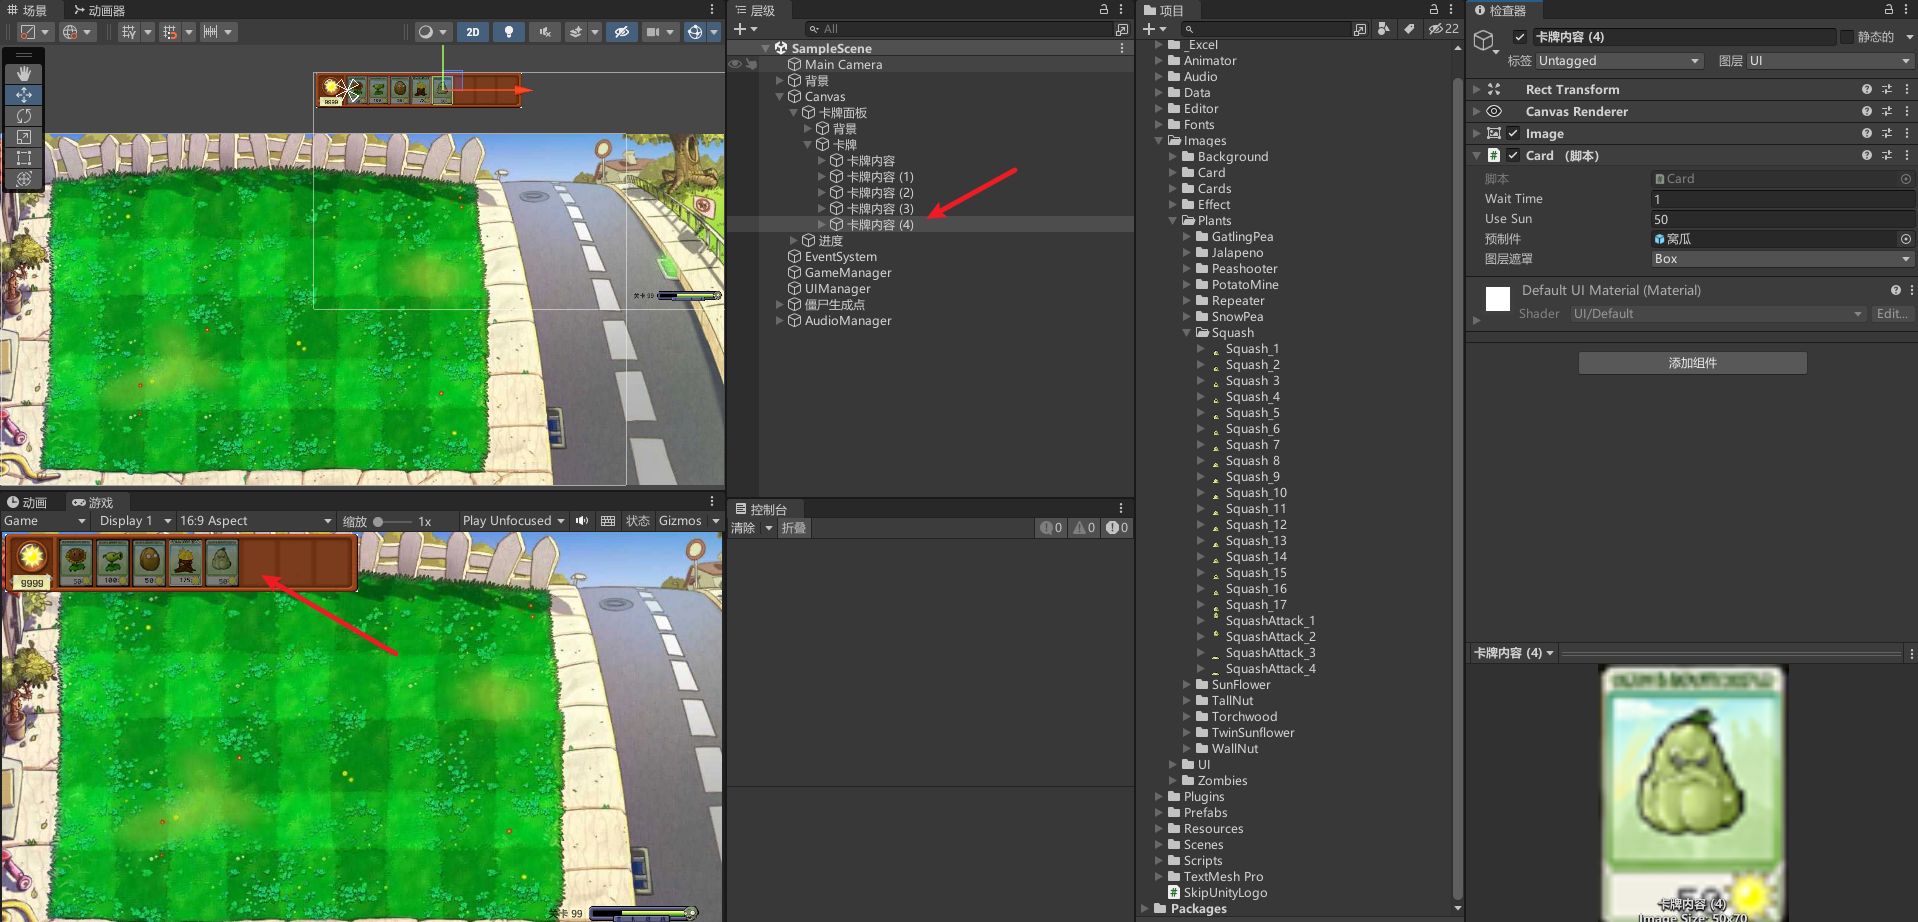Toggle active checkbox for 卡牌内容 (4)
The image size is (1918, 922).
[x=1520, y=37]
